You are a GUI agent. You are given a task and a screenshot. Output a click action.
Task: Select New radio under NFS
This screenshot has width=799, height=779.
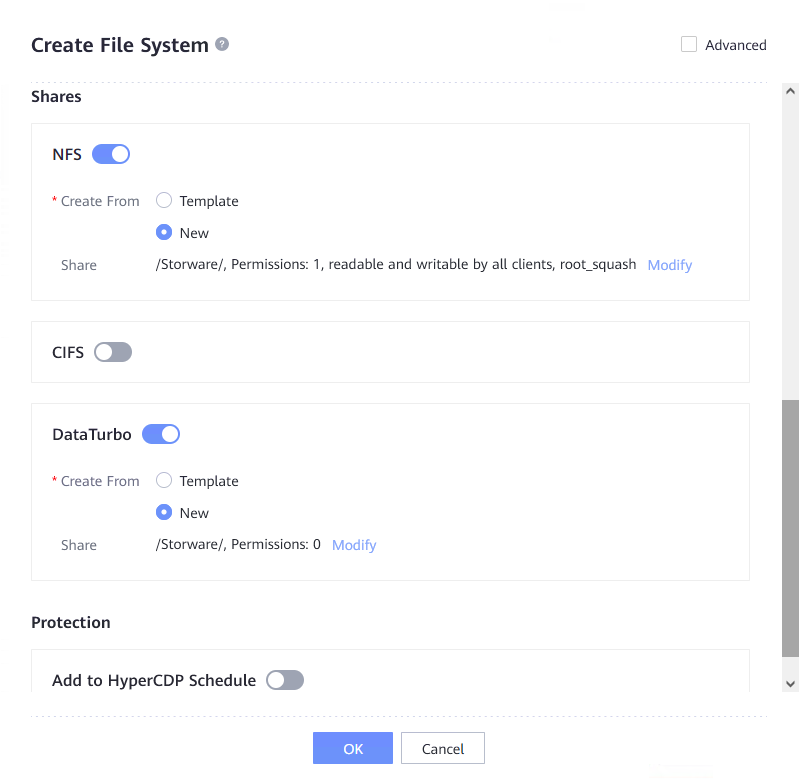(164, 233)
